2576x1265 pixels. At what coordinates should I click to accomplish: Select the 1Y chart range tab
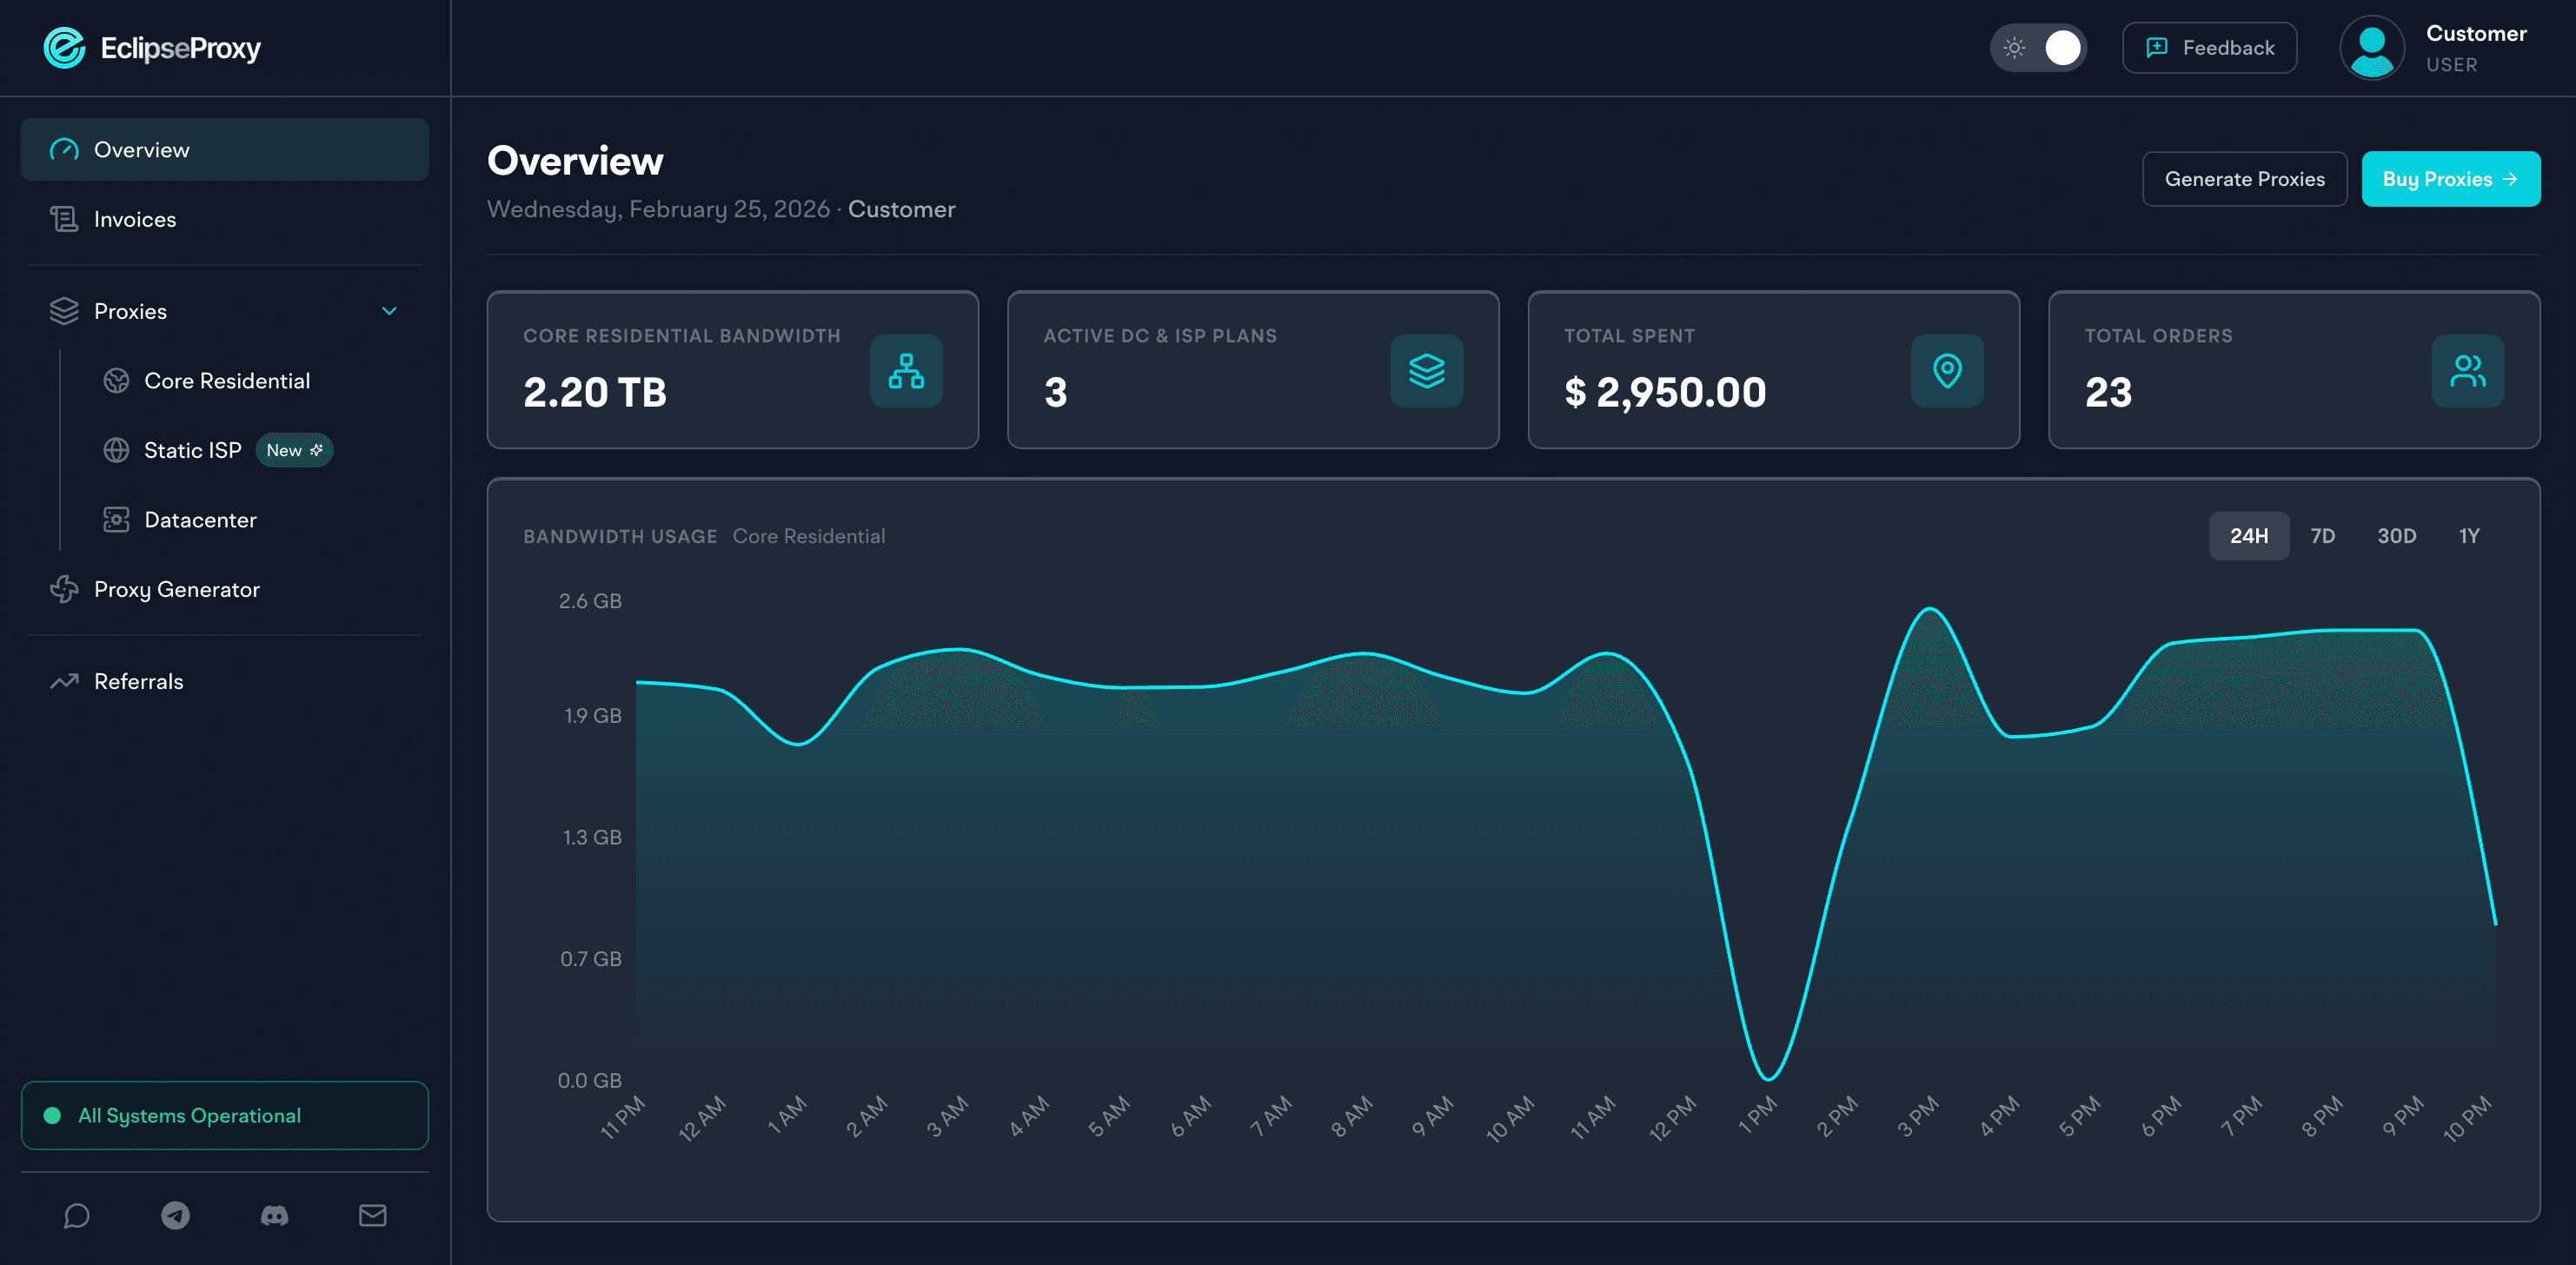(2468, 536)
